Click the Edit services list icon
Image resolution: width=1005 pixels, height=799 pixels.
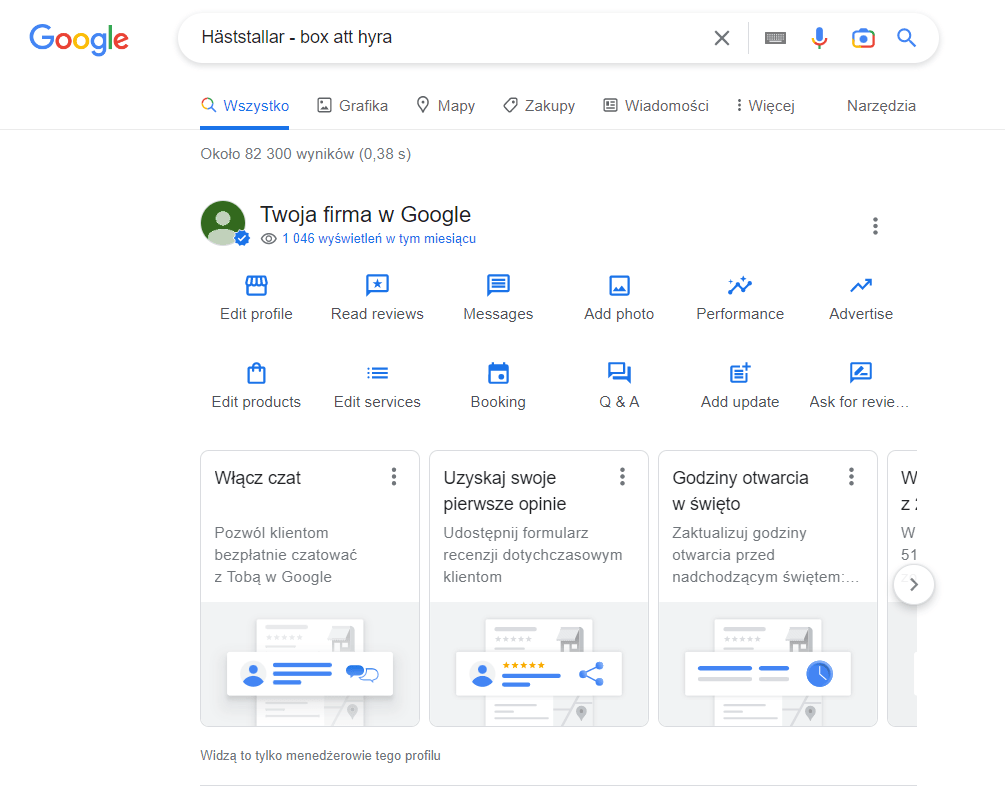378,373
